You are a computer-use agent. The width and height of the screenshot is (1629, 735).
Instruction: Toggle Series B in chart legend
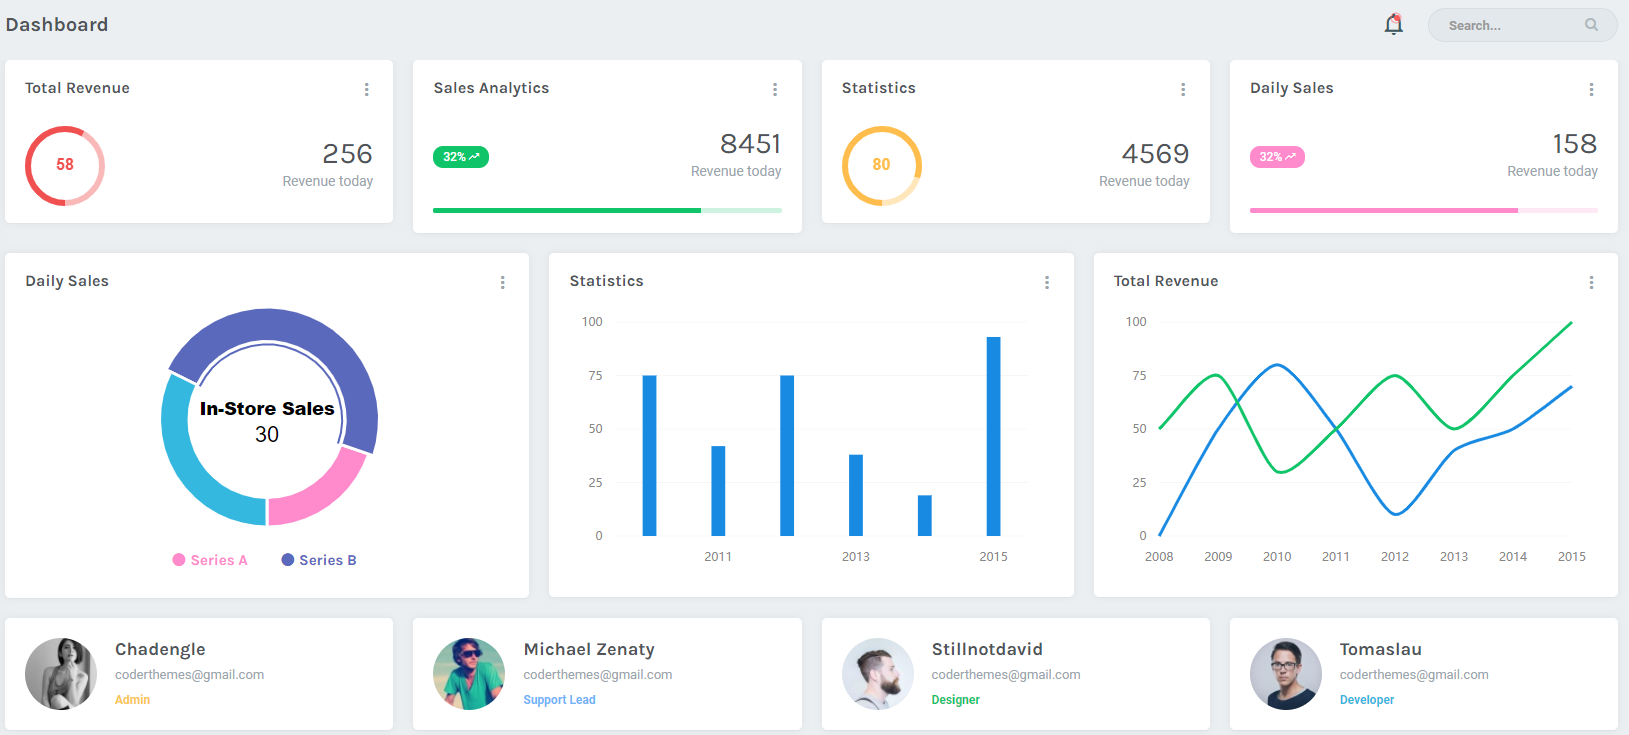(319, 560)
